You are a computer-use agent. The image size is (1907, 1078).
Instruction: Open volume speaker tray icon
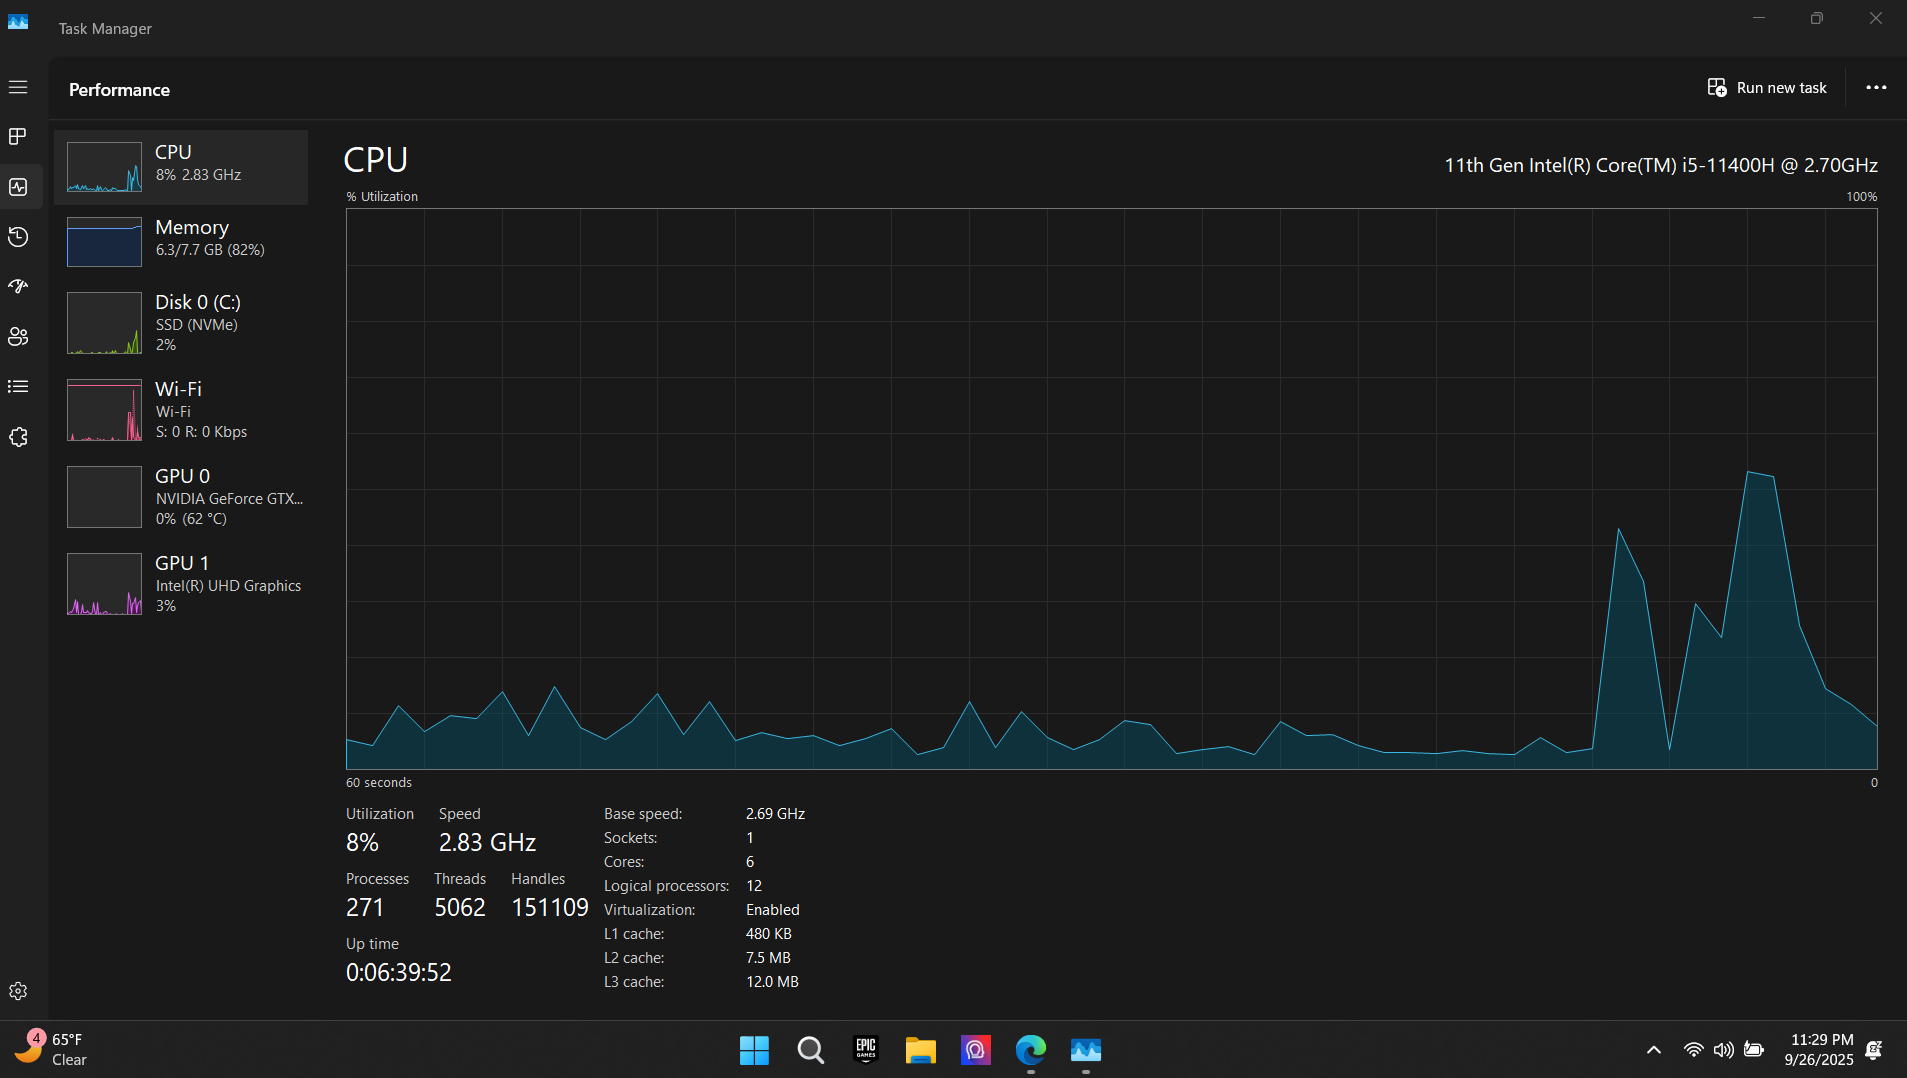point(1723,1050)
